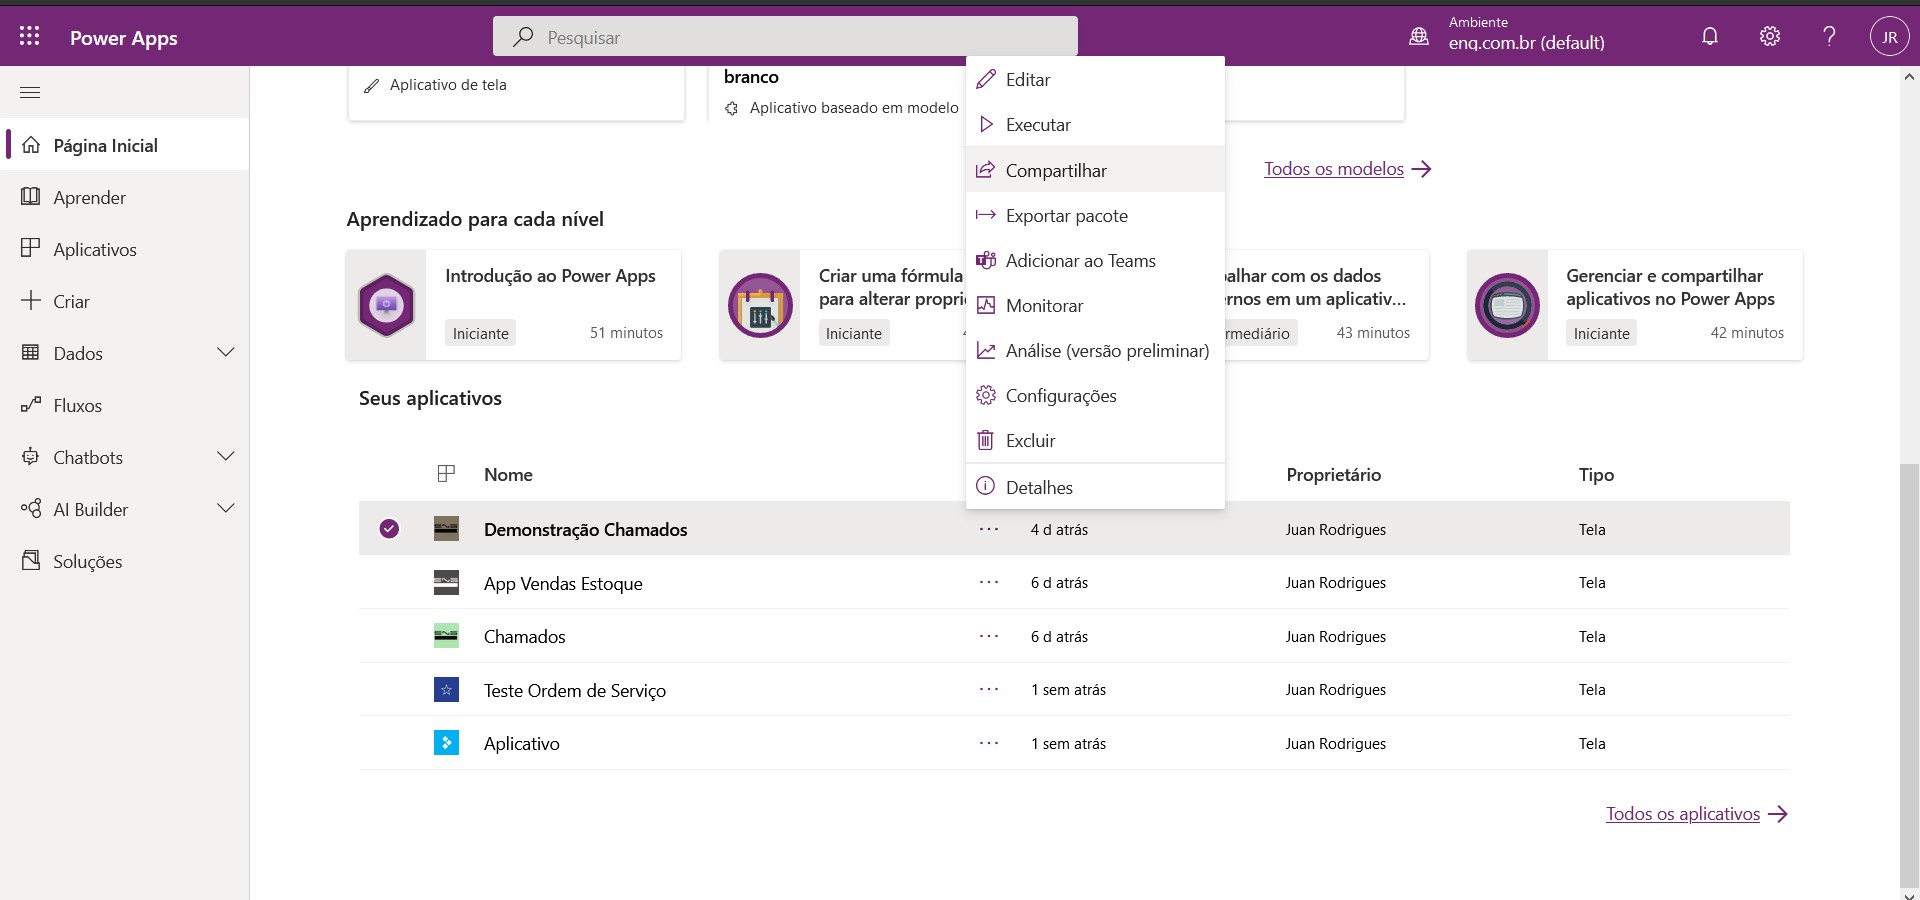
Task: Open more options for Aplicativo row
Action: [x=989, y=743]
